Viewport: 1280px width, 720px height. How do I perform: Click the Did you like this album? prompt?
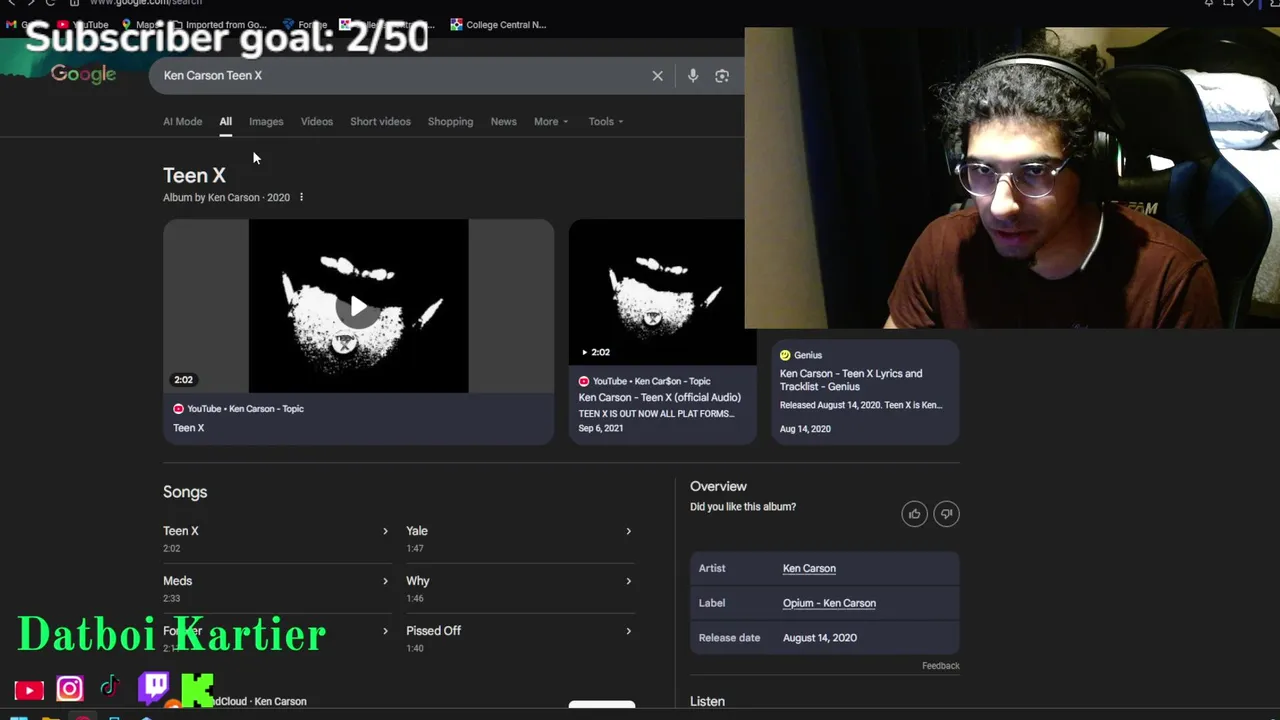(743, 507)
